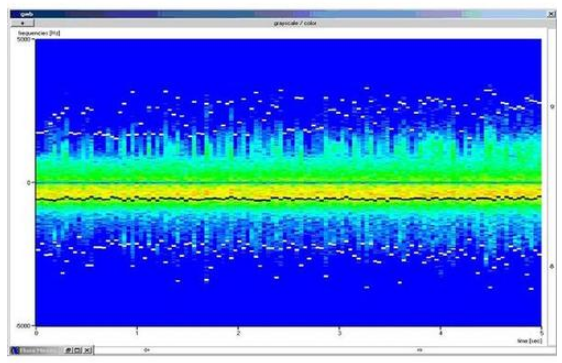Click the time [sec] axis label

(529, 340)
